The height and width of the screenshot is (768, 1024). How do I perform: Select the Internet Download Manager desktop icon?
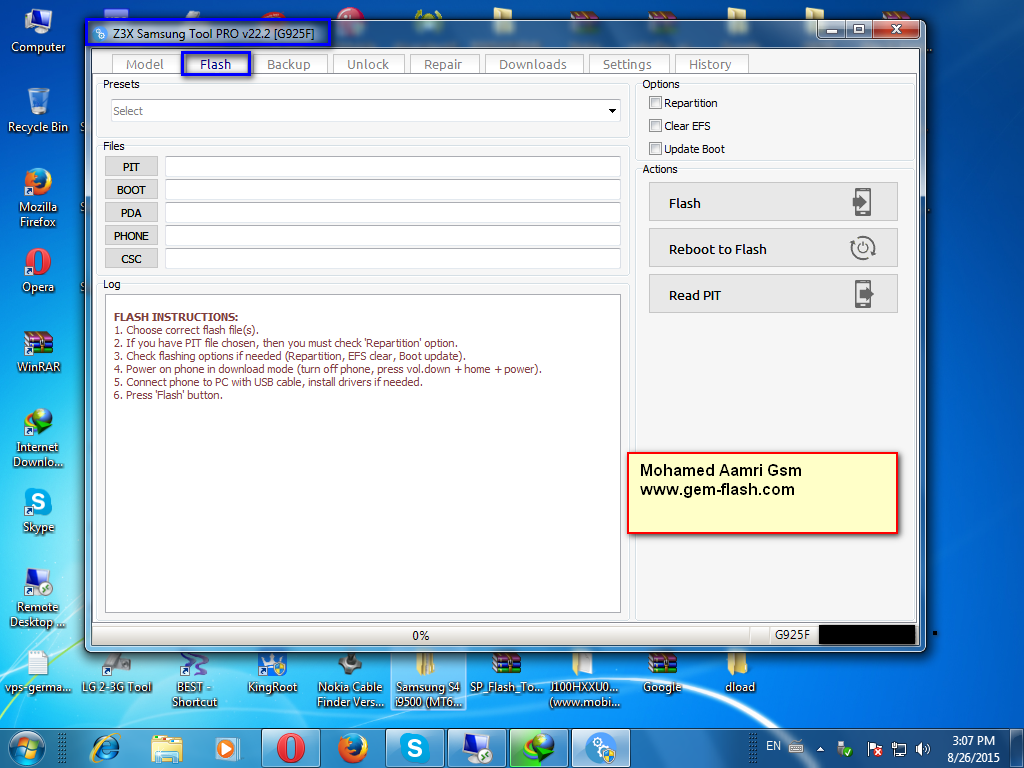[x=38, y=438]
